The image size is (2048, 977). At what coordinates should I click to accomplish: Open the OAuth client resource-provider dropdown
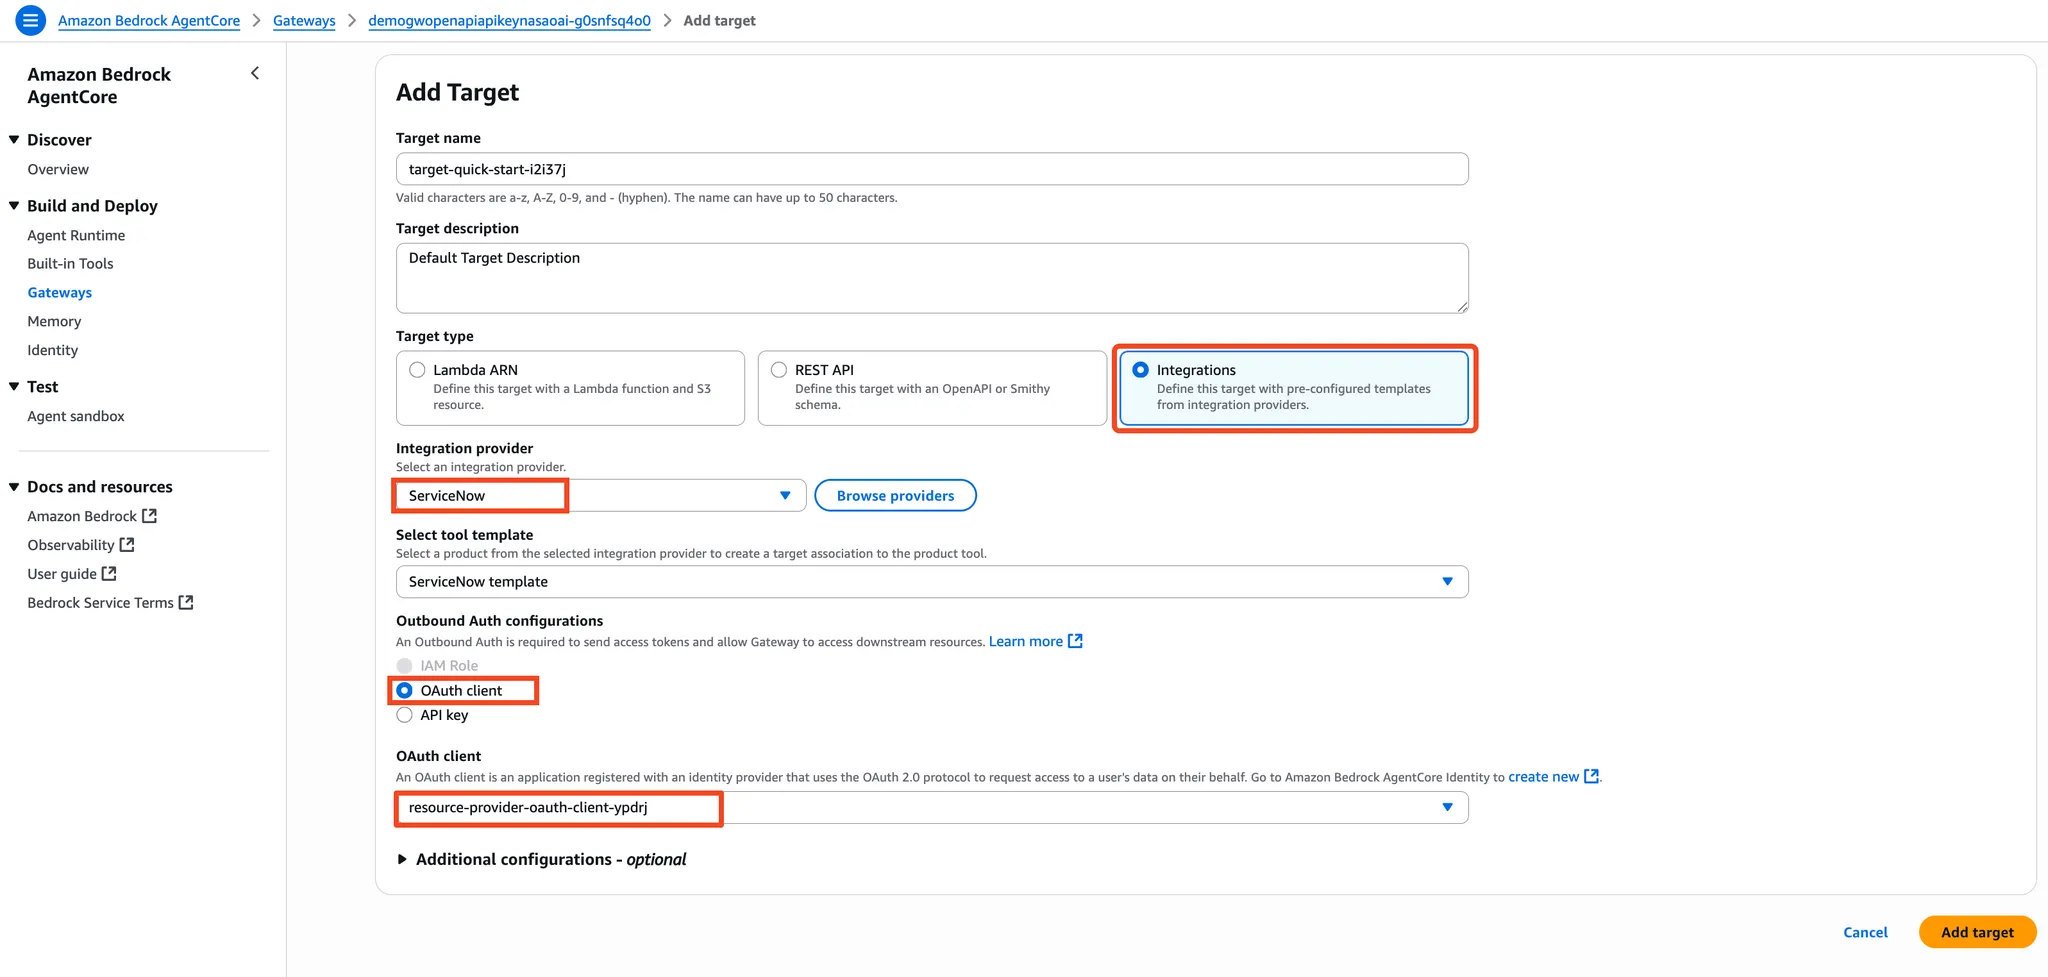[932, 808]
